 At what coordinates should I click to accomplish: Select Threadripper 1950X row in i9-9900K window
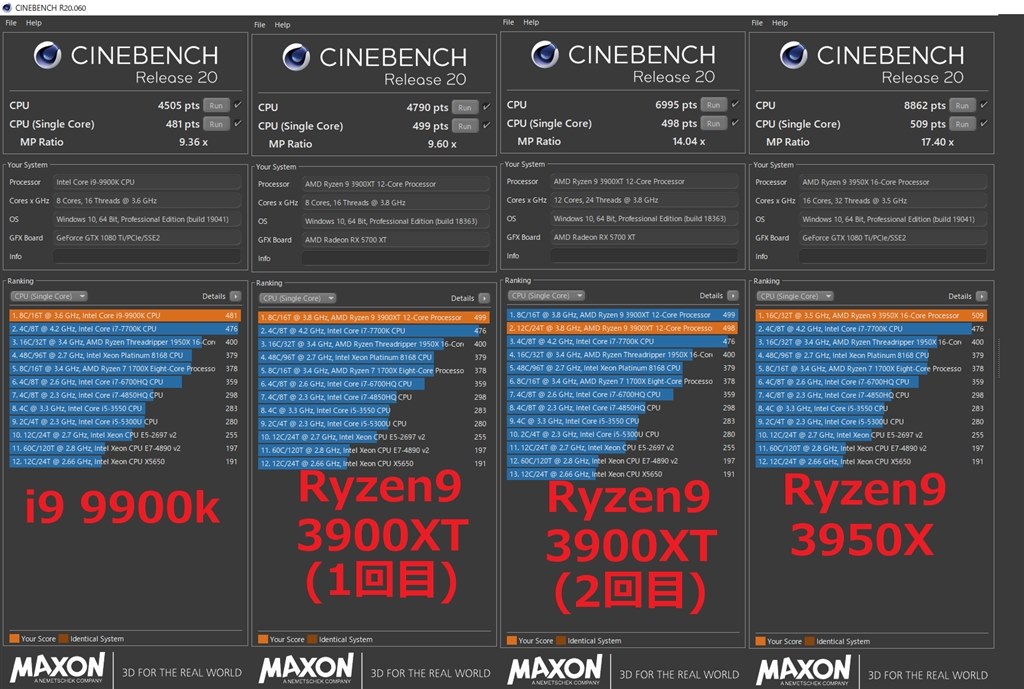[x=125, y=342]
